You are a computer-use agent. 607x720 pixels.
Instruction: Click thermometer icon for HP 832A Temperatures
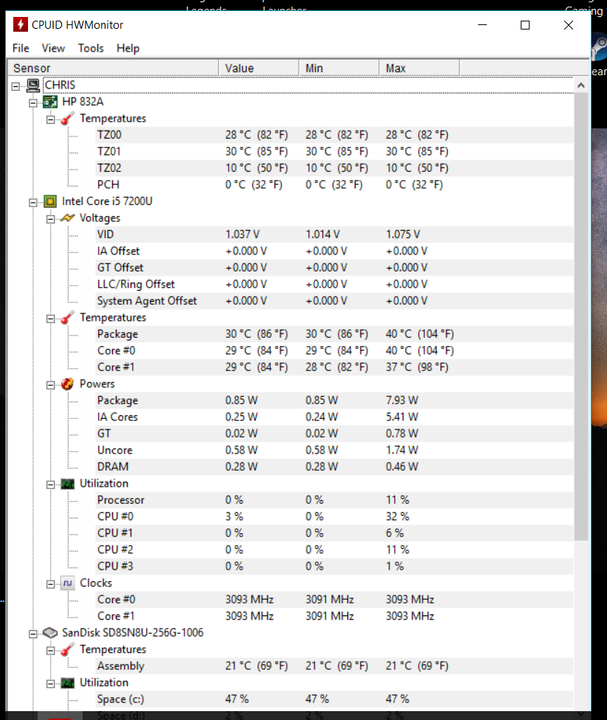point(67,118)
